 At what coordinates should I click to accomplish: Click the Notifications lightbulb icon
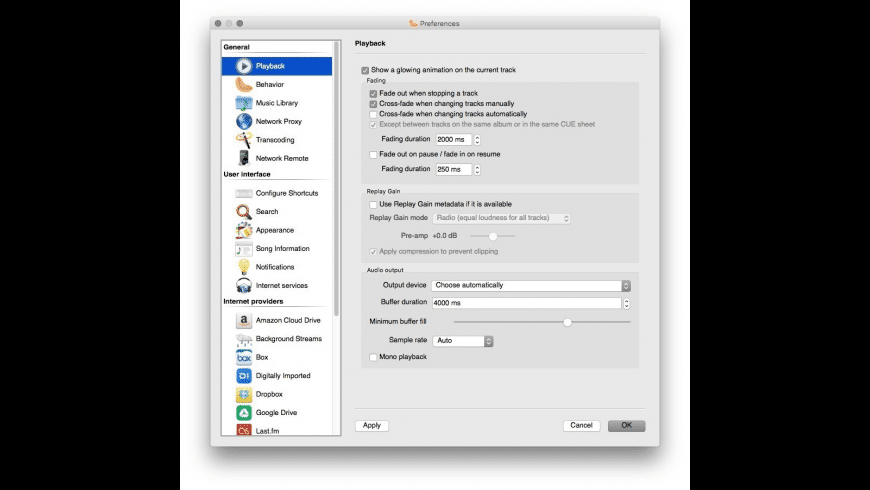[243, 267]
